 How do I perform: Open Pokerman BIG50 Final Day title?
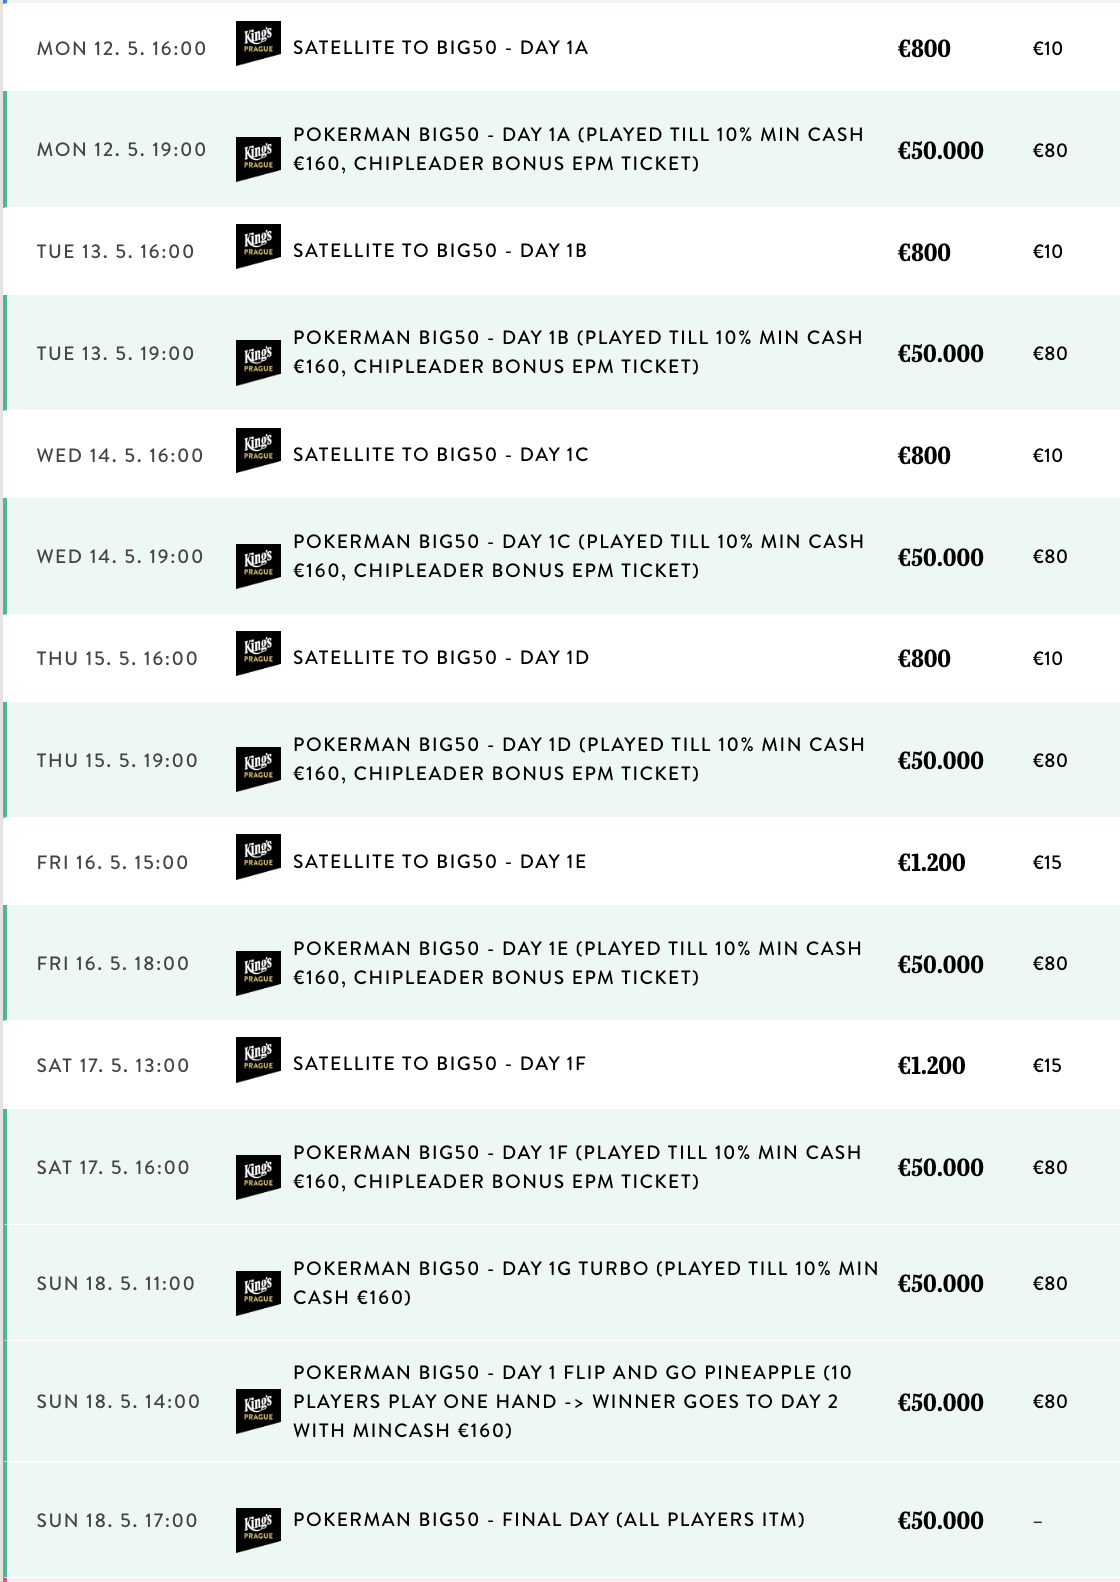(x=549, y=1520)
